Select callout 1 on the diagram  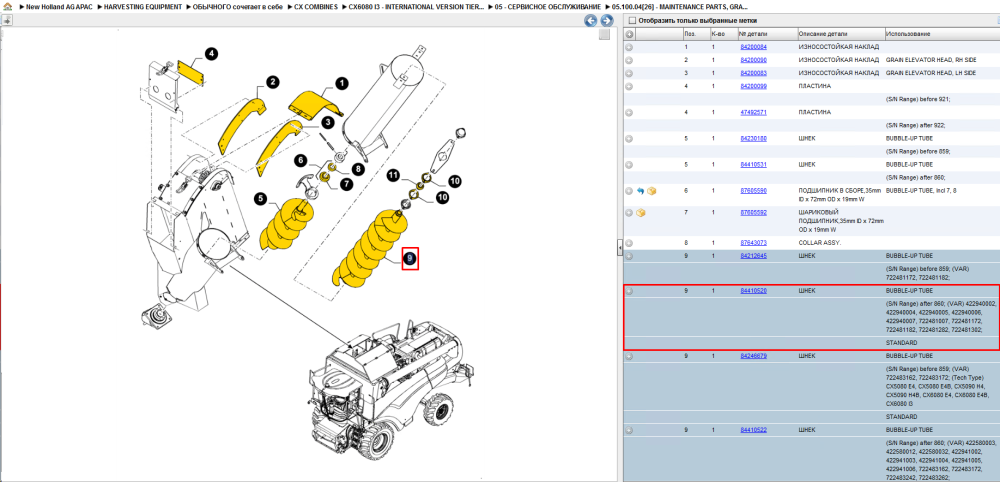click(341, 84)
